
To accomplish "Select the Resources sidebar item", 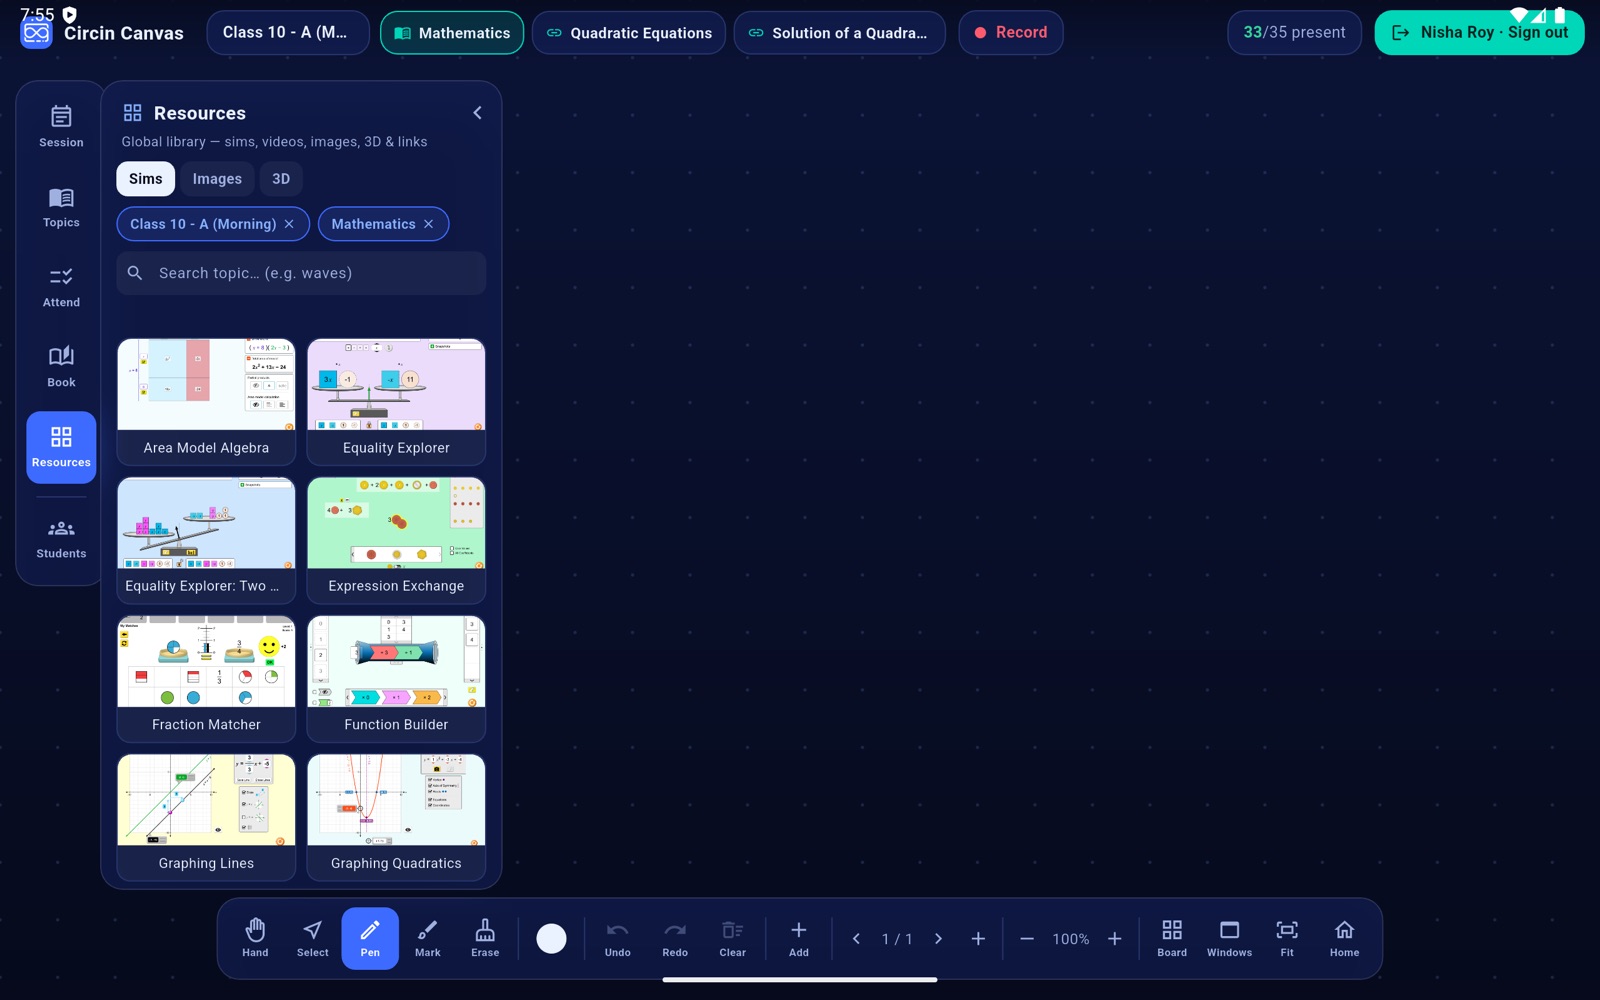I will click(x=61, y=447).
